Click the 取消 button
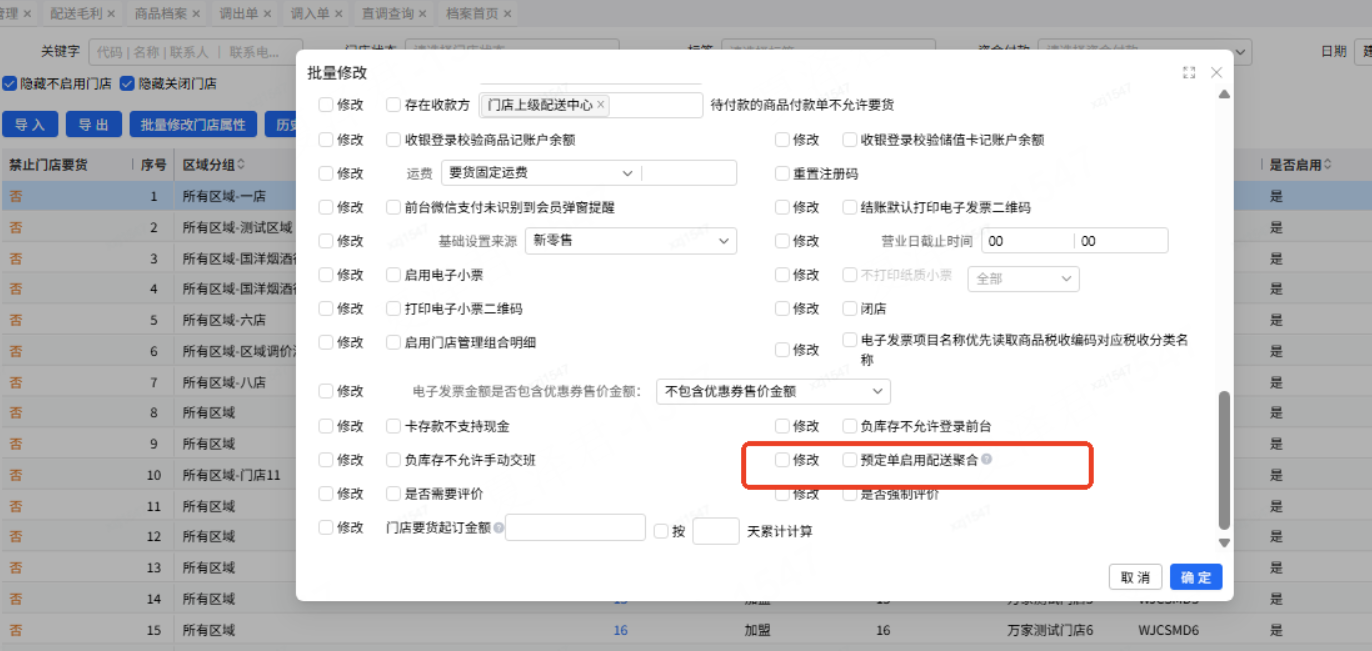 pos(1135,577)
